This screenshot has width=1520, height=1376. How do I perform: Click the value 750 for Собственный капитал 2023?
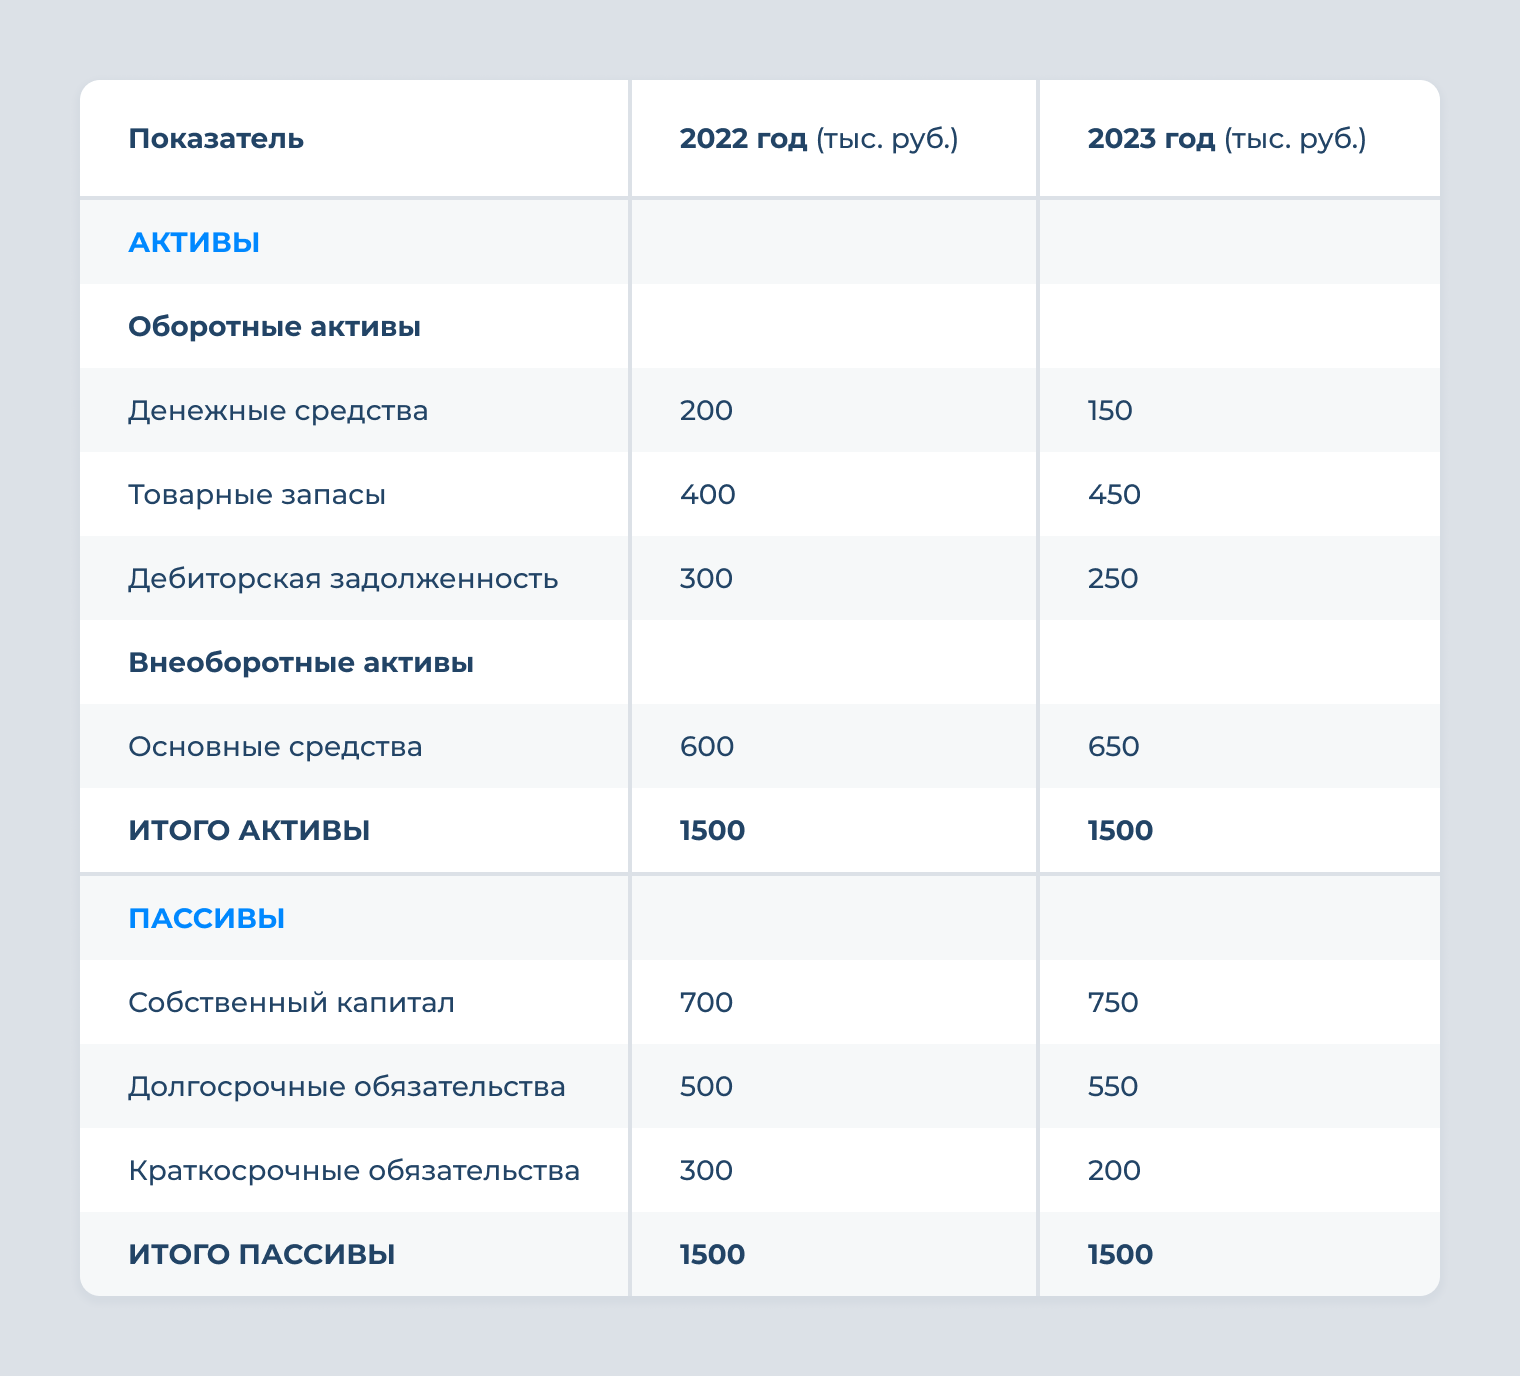pos(1112,1002)
